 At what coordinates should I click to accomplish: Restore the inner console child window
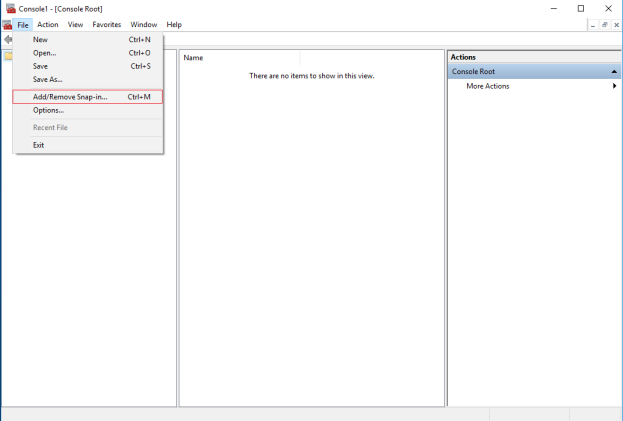(604, 24)
